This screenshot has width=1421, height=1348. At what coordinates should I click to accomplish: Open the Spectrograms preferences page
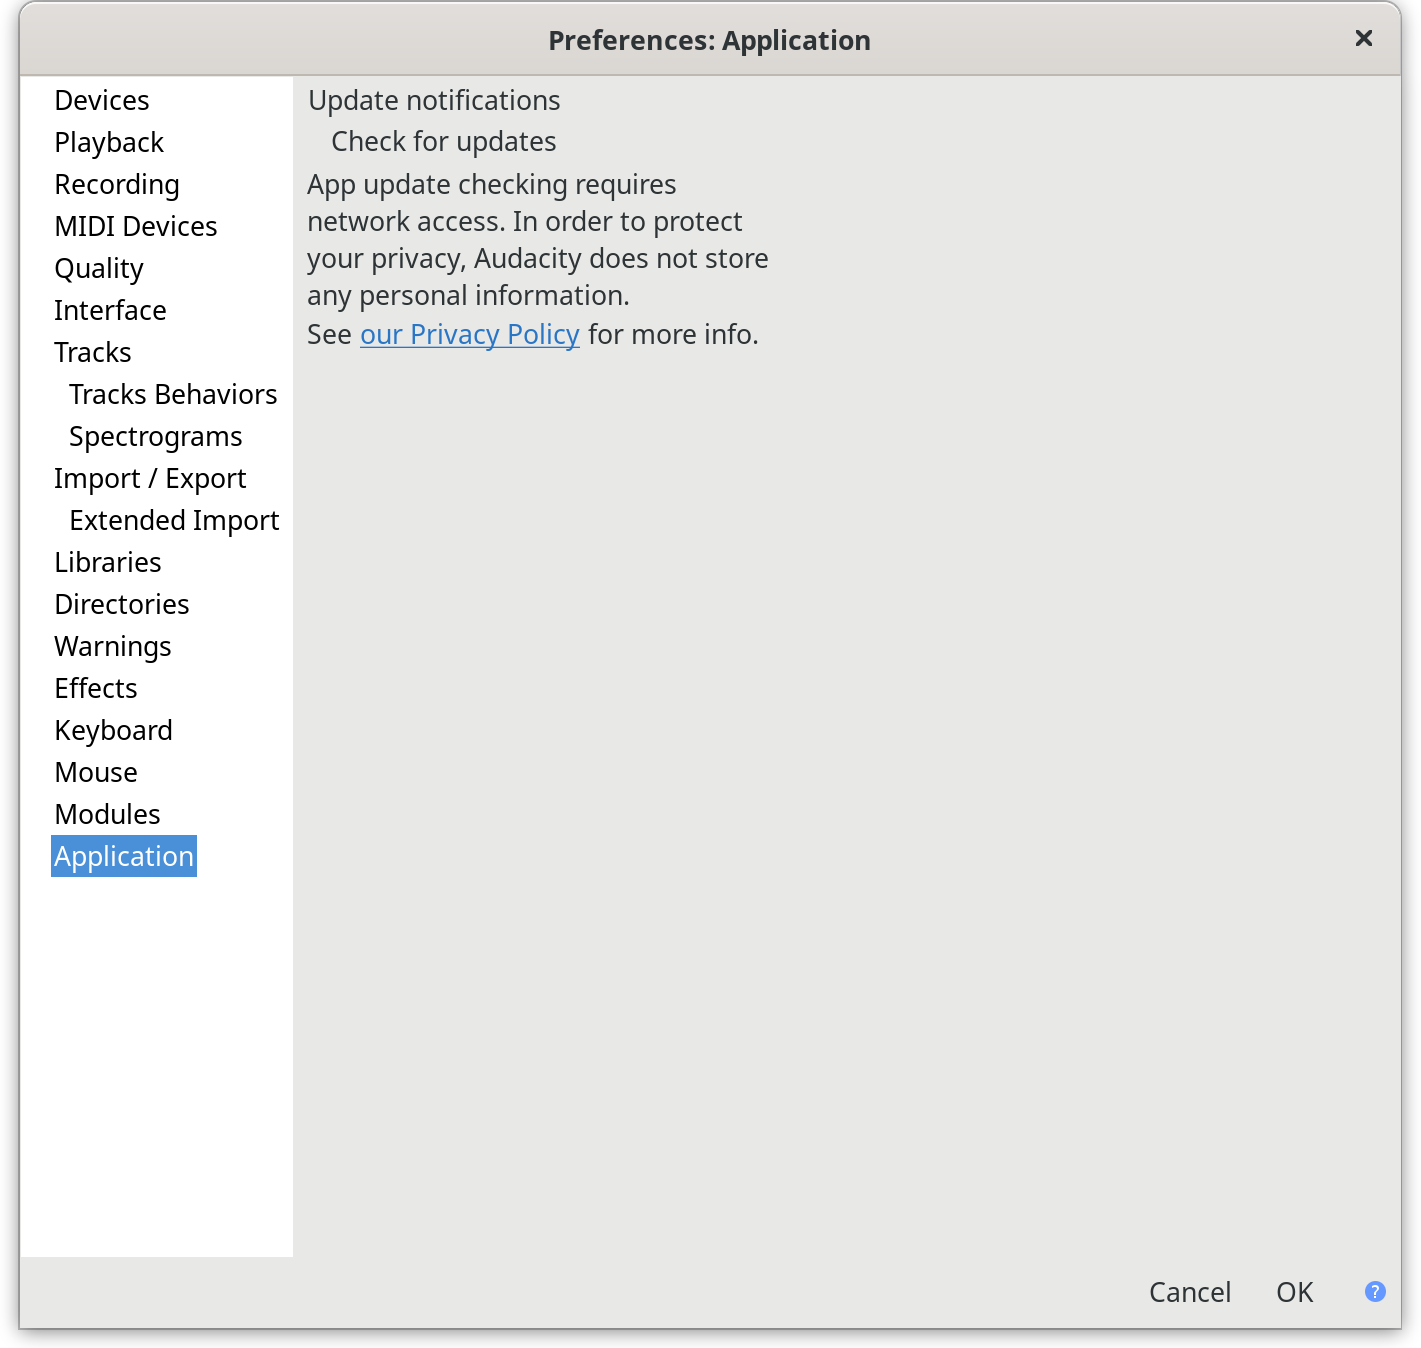point(155,436)
